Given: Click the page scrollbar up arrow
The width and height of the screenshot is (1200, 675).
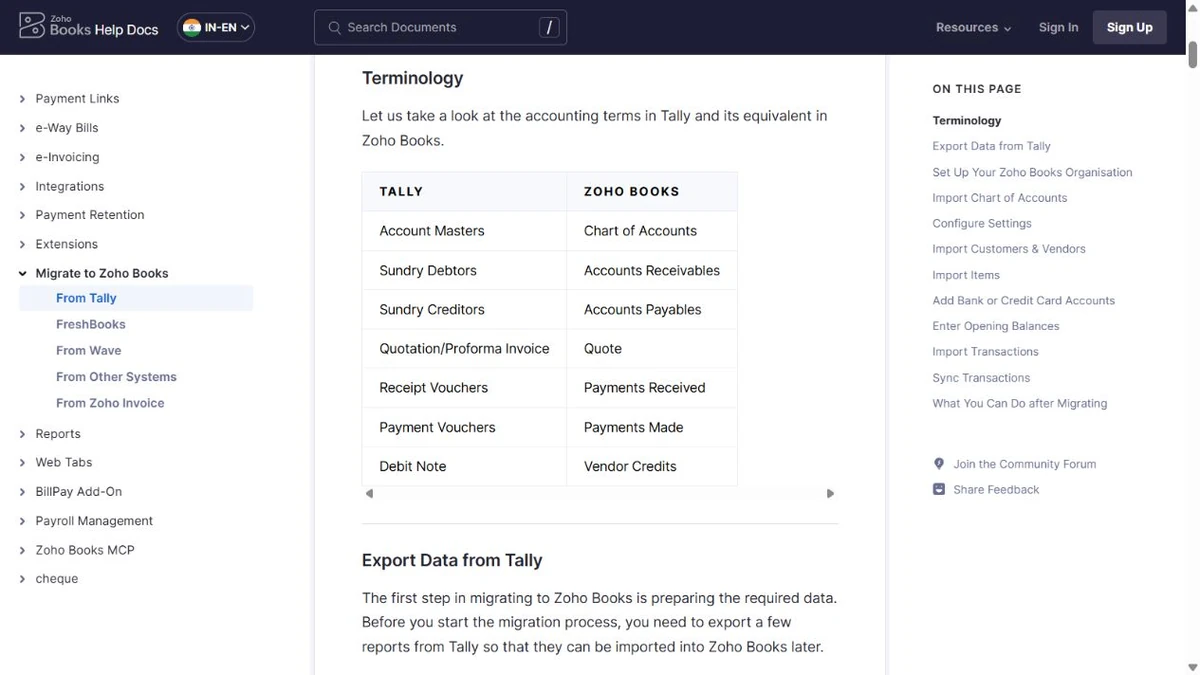Looking at the screenshot, I should 1192,6.
